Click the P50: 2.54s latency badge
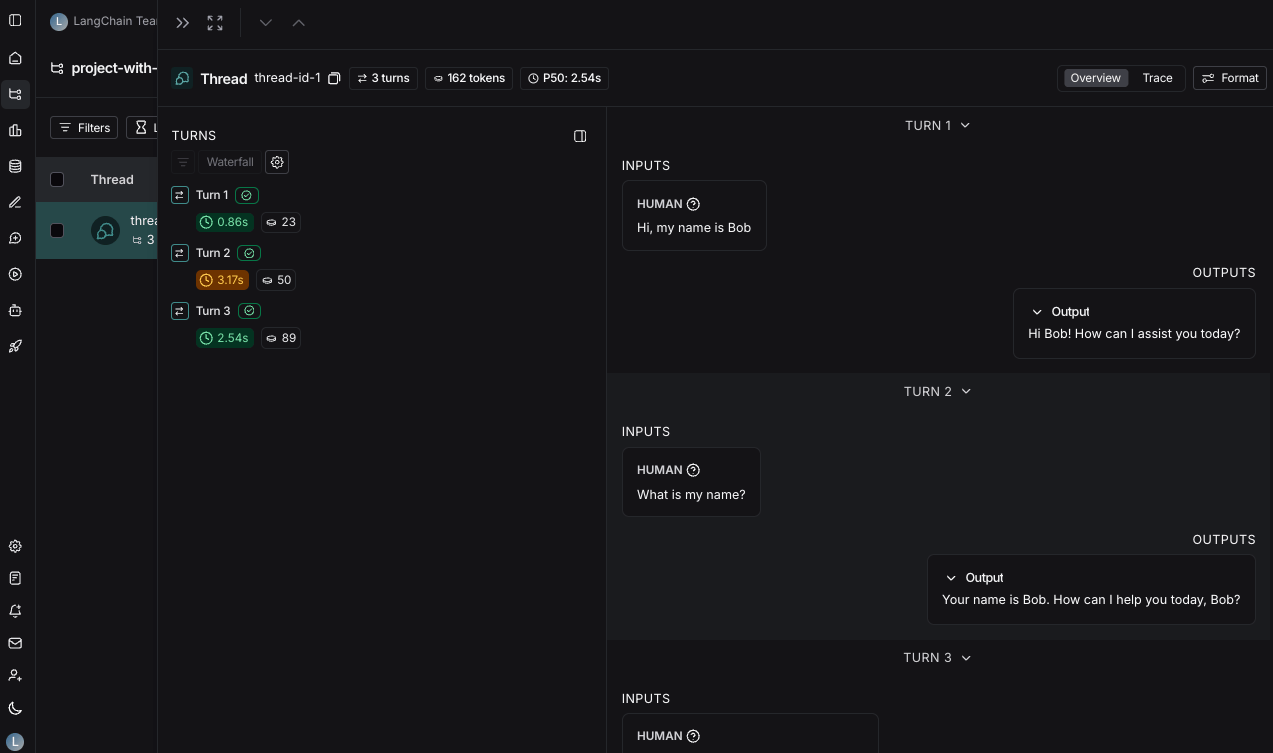Screen dimensions: 1273x753 565,78
